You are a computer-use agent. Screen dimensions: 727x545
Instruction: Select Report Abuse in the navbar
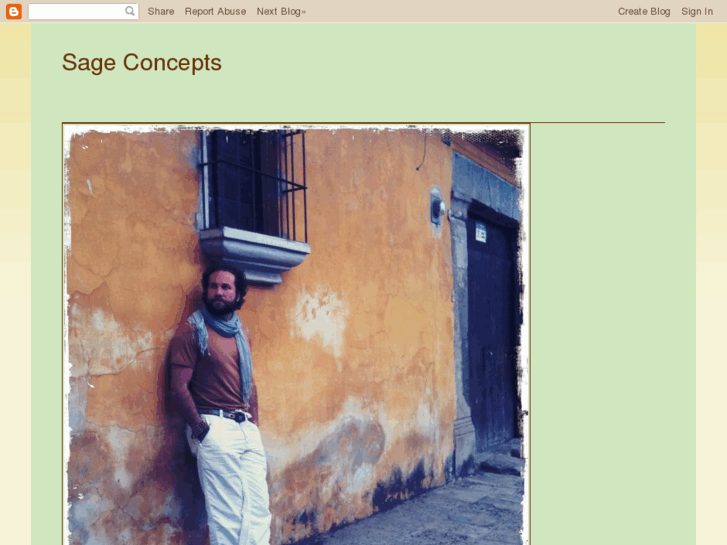pos(215,11)
